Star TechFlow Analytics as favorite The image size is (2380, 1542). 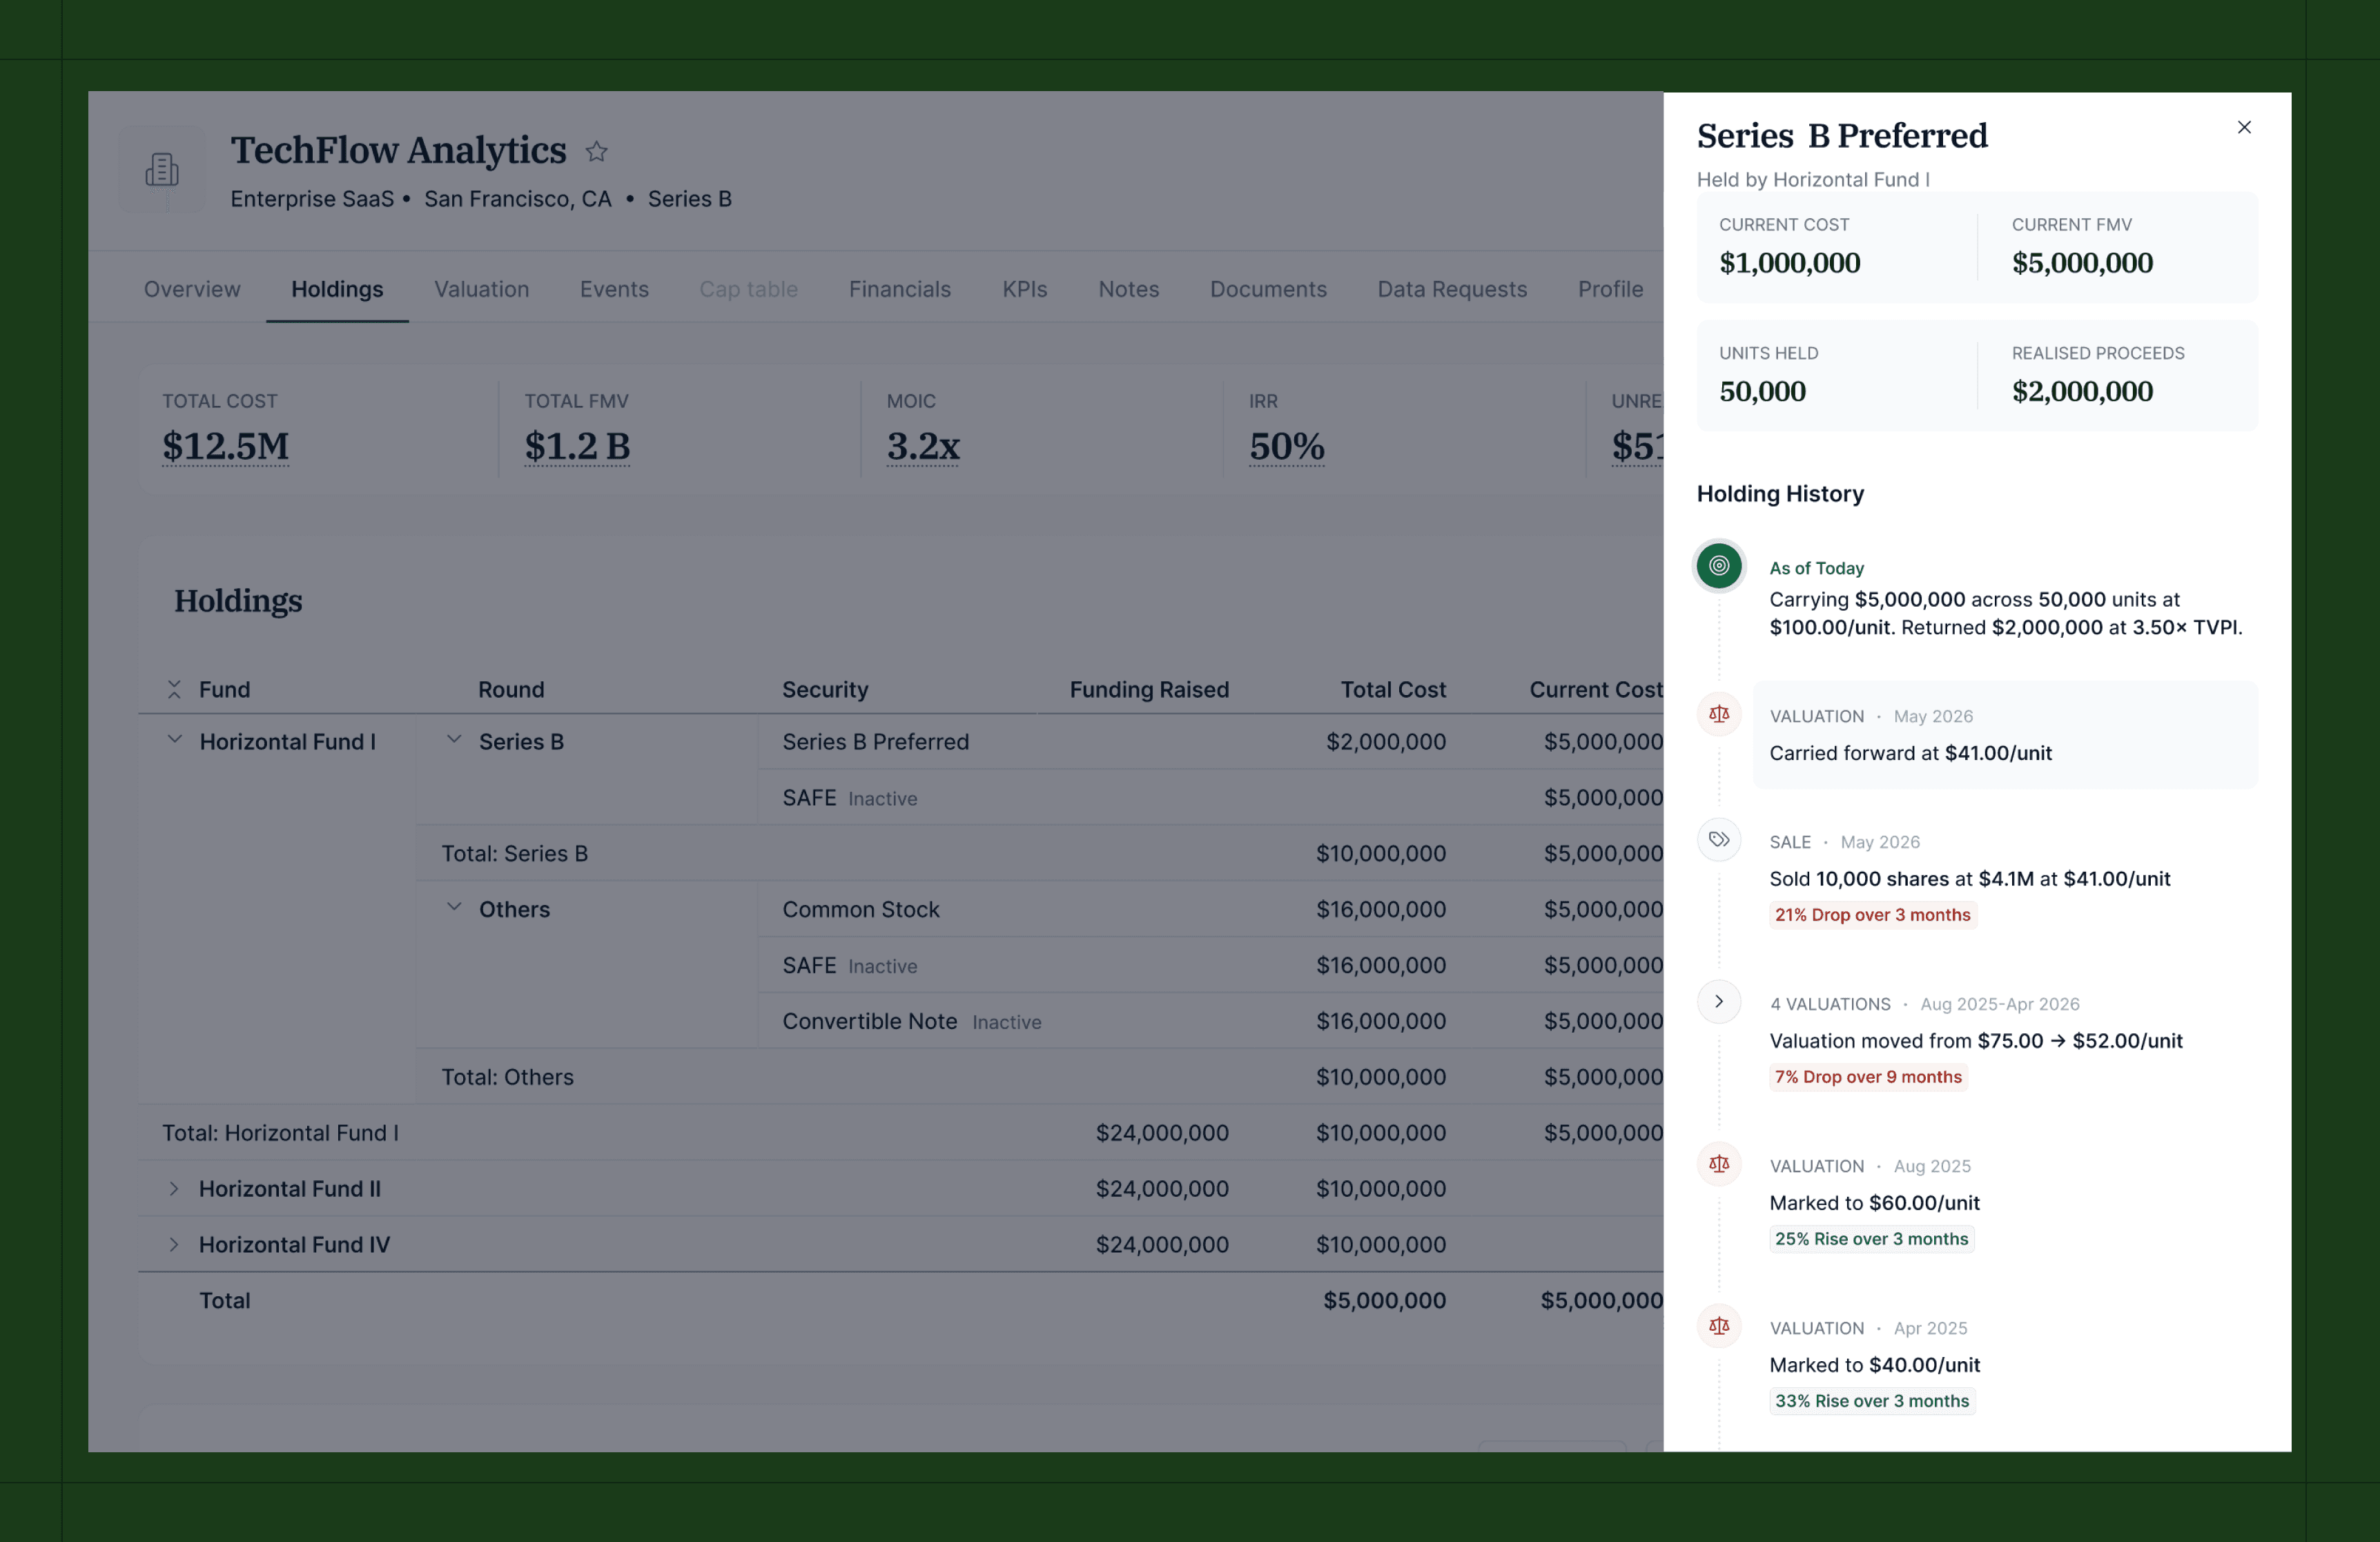[x=596, y=151]
